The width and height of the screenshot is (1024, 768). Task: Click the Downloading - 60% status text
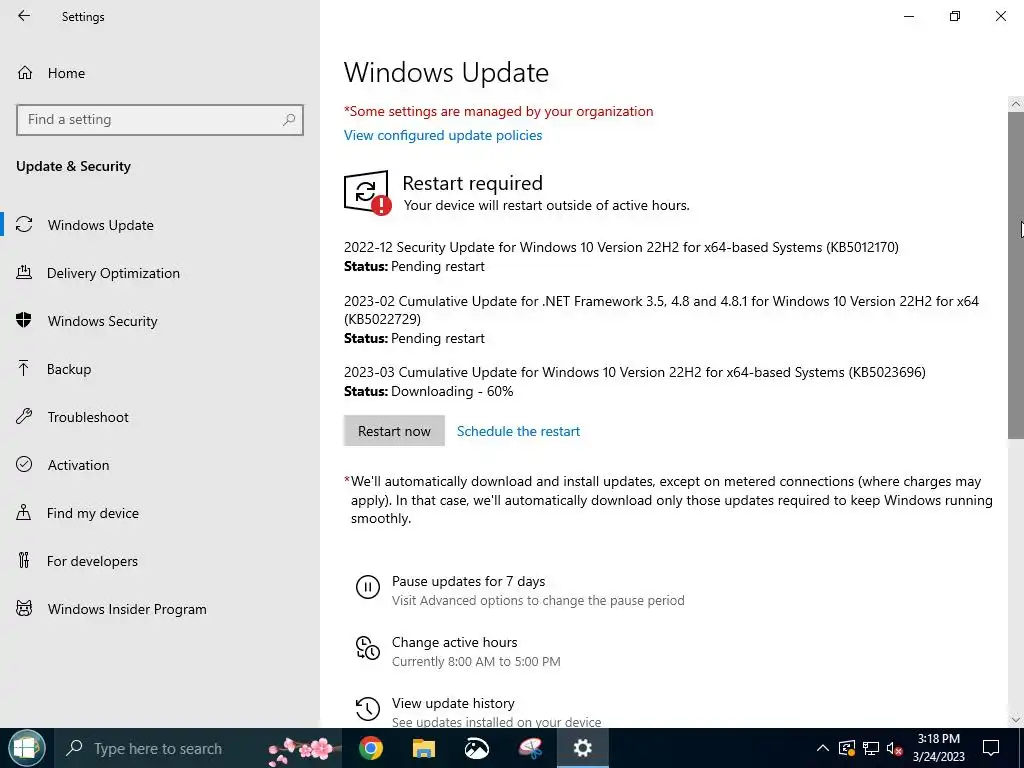pos(452,391)
